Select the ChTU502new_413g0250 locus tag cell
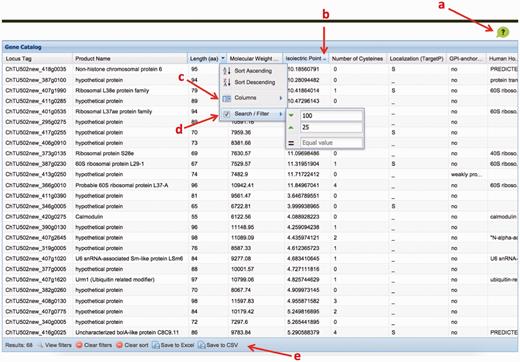The image size is (520, 362). pyautogui.click(x=36, y=174)
